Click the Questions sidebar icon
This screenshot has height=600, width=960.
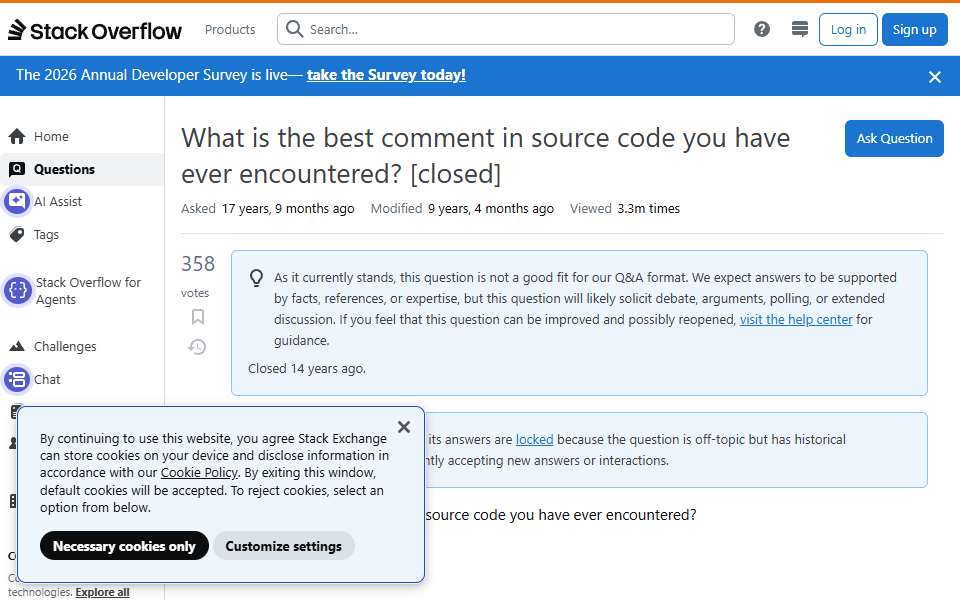pos(17,169)
